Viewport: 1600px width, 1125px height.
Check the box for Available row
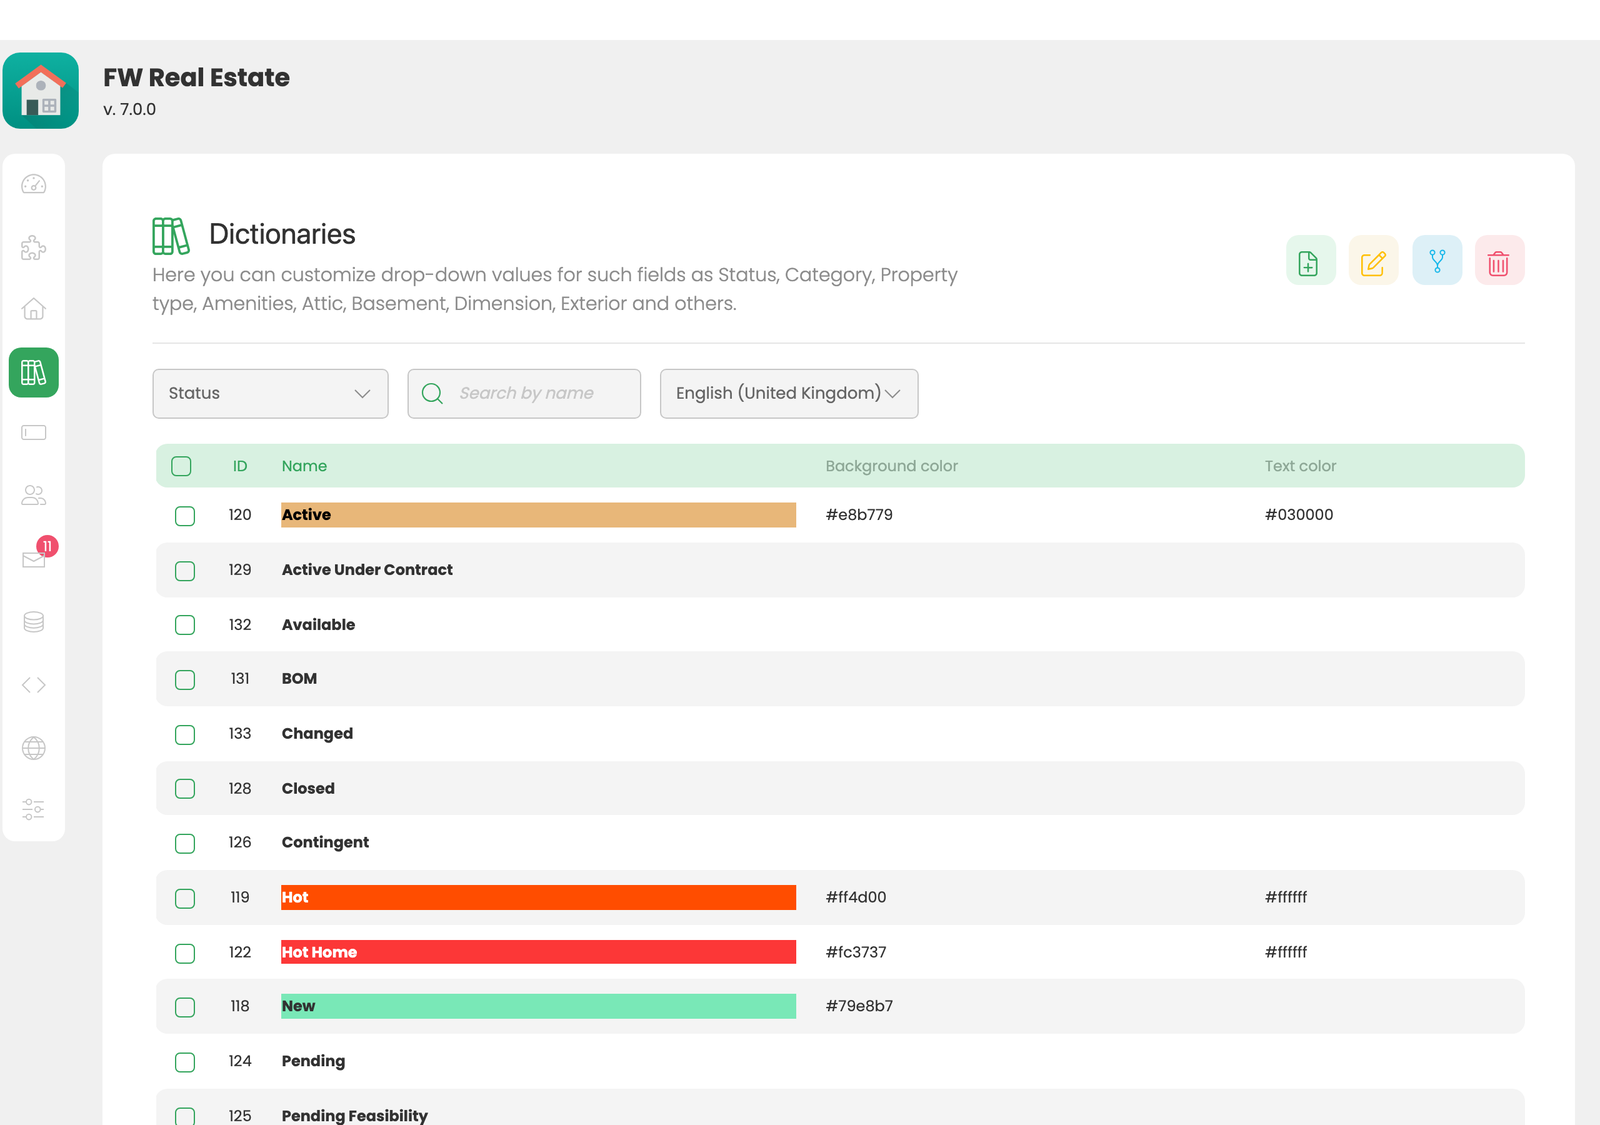click(x=185, y=625)
